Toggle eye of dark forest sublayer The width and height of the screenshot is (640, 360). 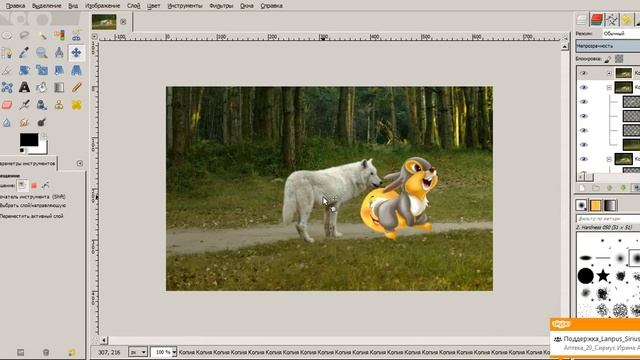[584, 145]
